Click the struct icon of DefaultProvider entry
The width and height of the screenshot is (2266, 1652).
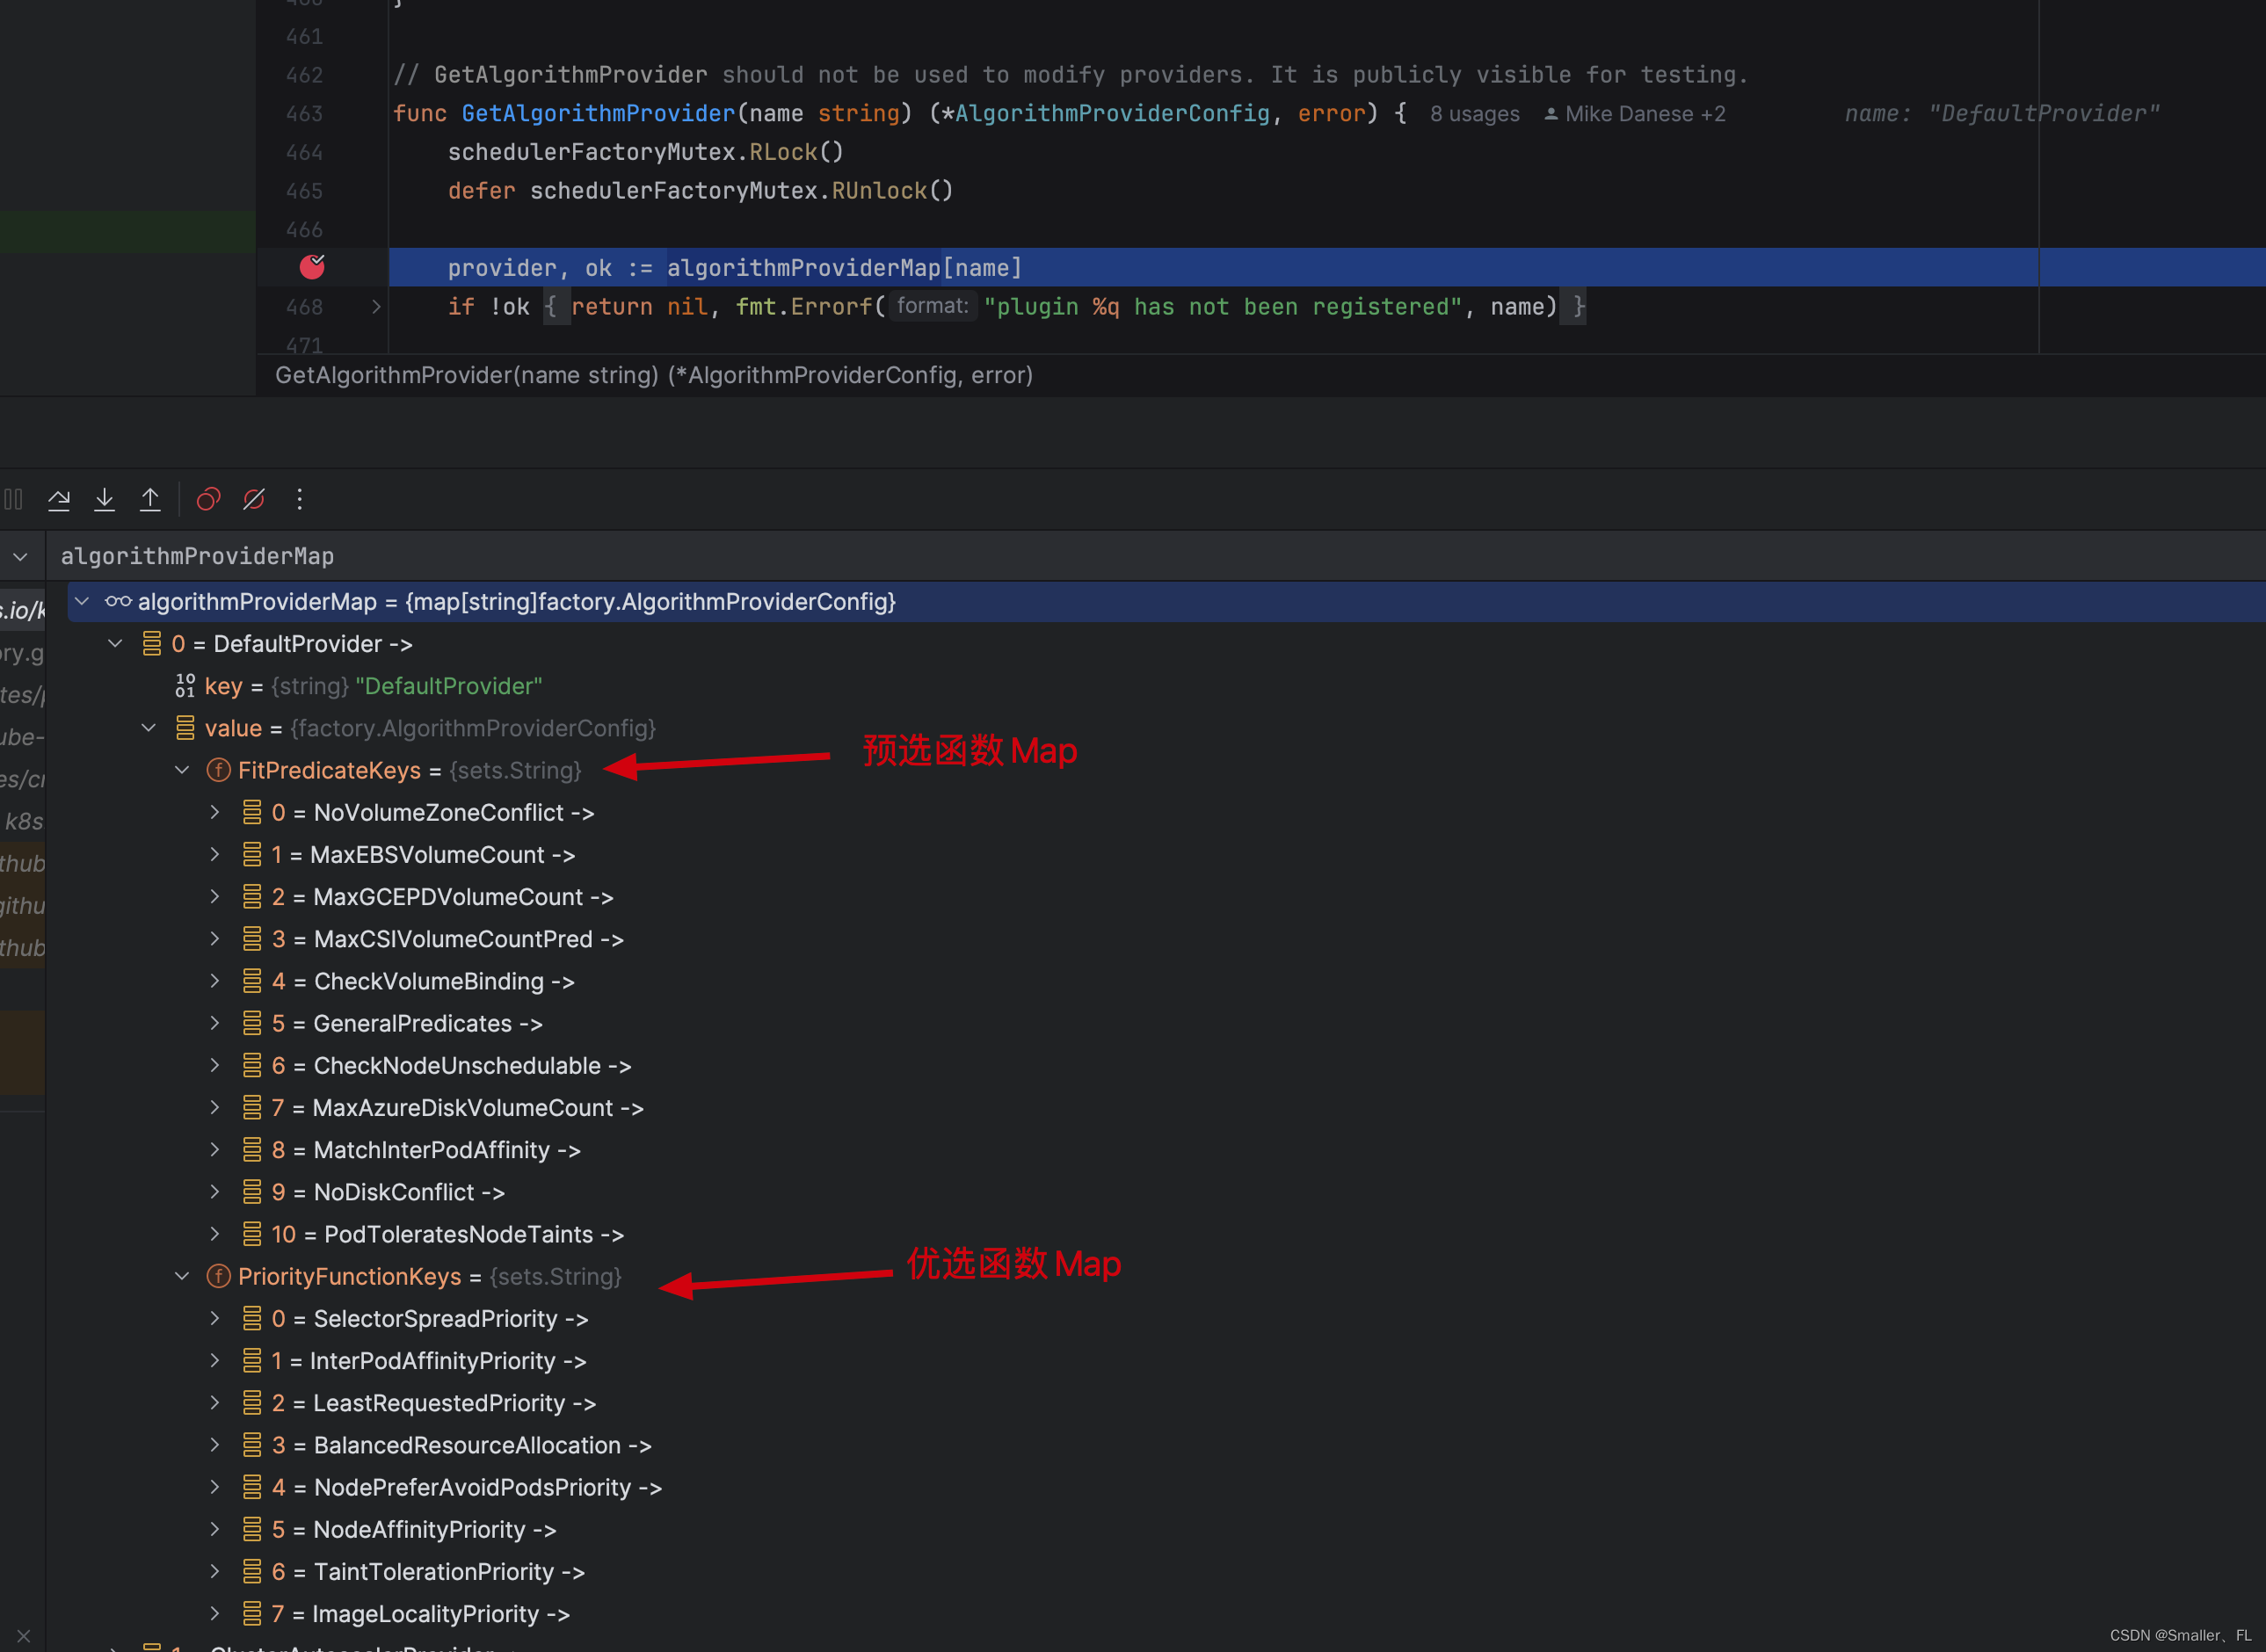152,643
